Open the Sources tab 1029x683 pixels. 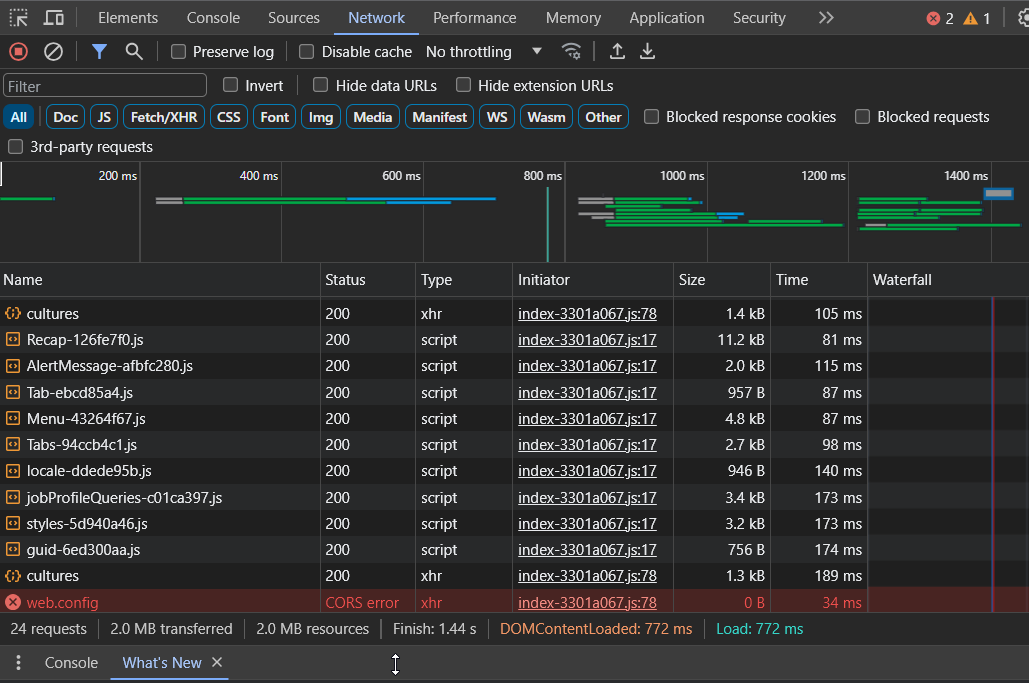tap(293, 18)
